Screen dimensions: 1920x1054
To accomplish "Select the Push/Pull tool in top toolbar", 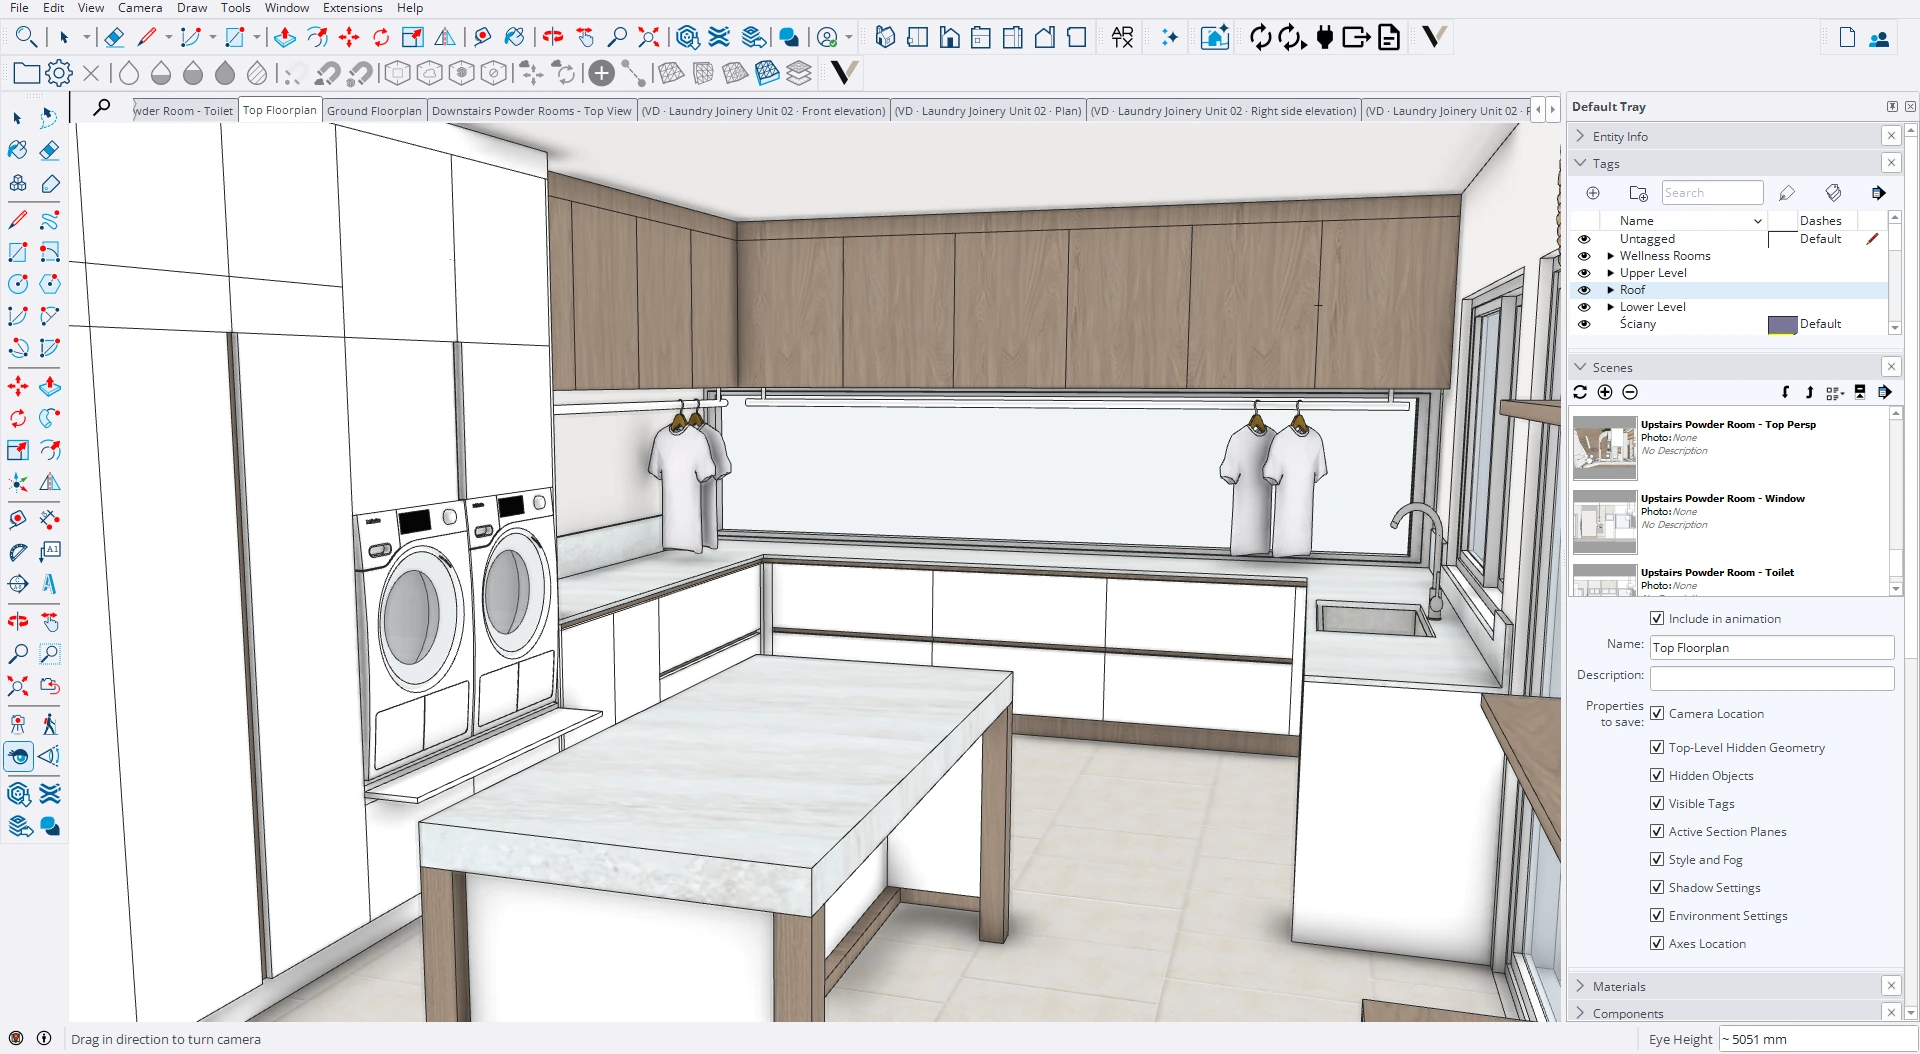I will (285, 38).
